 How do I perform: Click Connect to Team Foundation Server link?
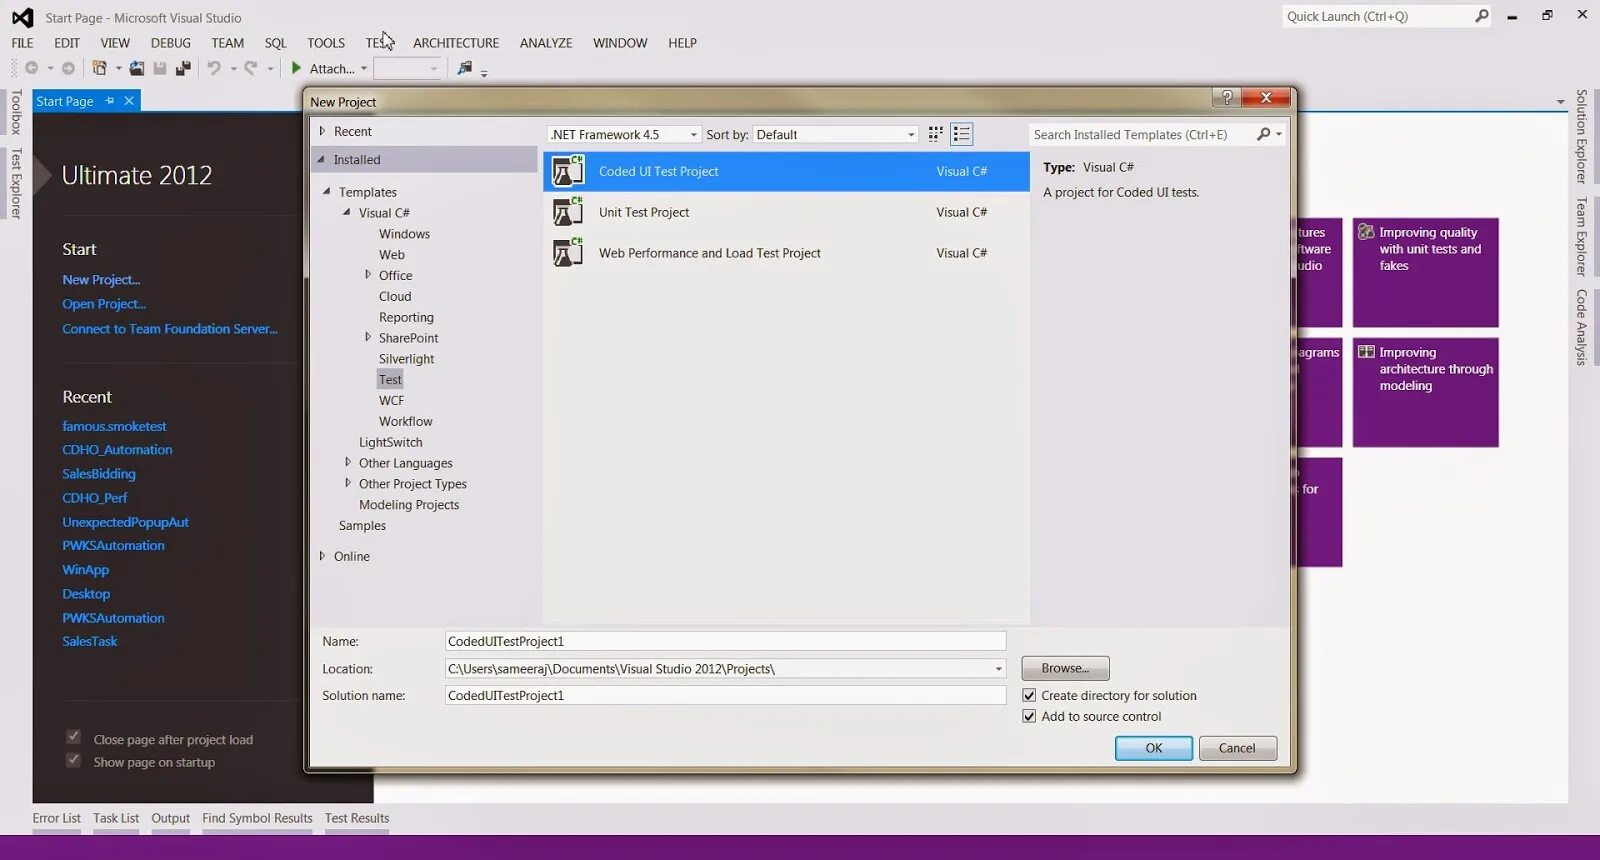170,329
